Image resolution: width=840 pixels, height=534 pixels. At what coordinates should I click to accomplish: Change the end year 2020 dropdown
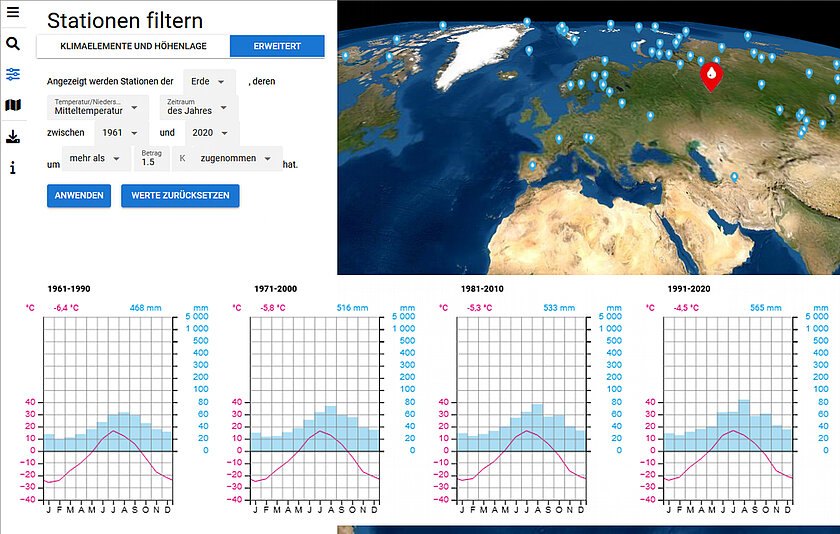[x=210, y=132]
